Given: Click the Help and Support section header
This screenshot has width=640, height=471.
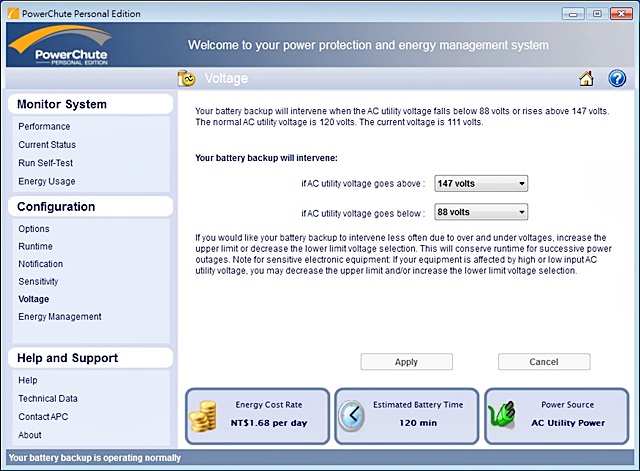Looking at the screenshot, I should [90, 358].
